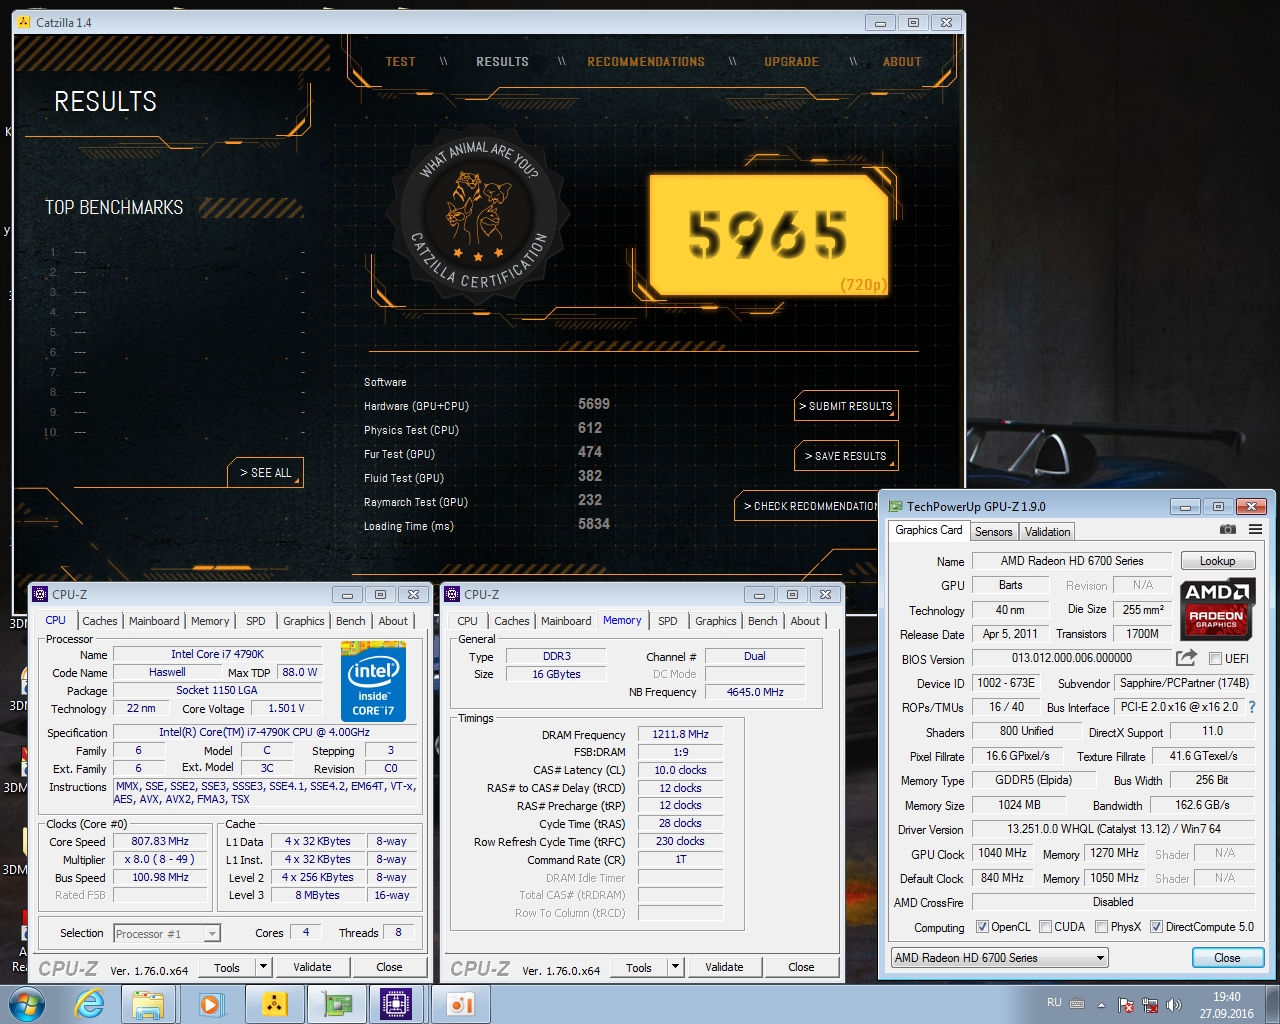Toggle the UEFI checkbox in GPU-Z
The height and width of the screenshot is (1024, 1280).
click(x=1215, y=658)
